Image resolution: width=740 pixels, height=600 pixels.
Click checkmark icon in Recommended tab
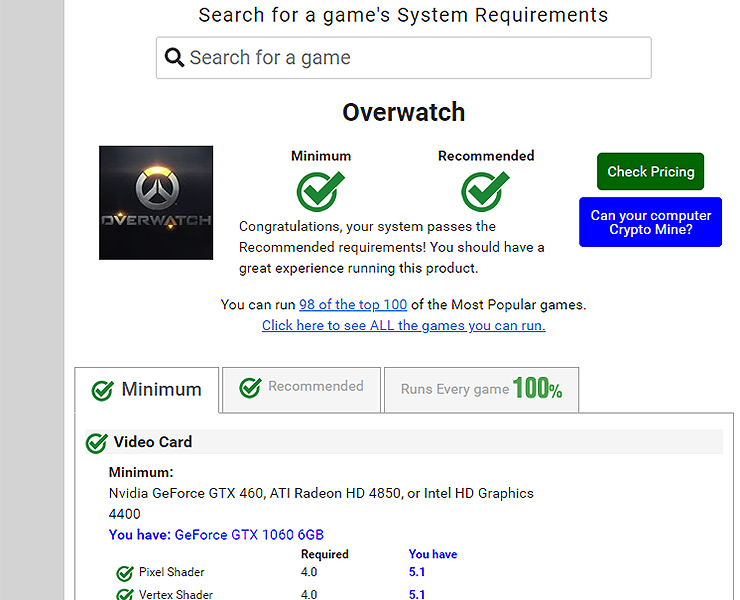(250, 388)
